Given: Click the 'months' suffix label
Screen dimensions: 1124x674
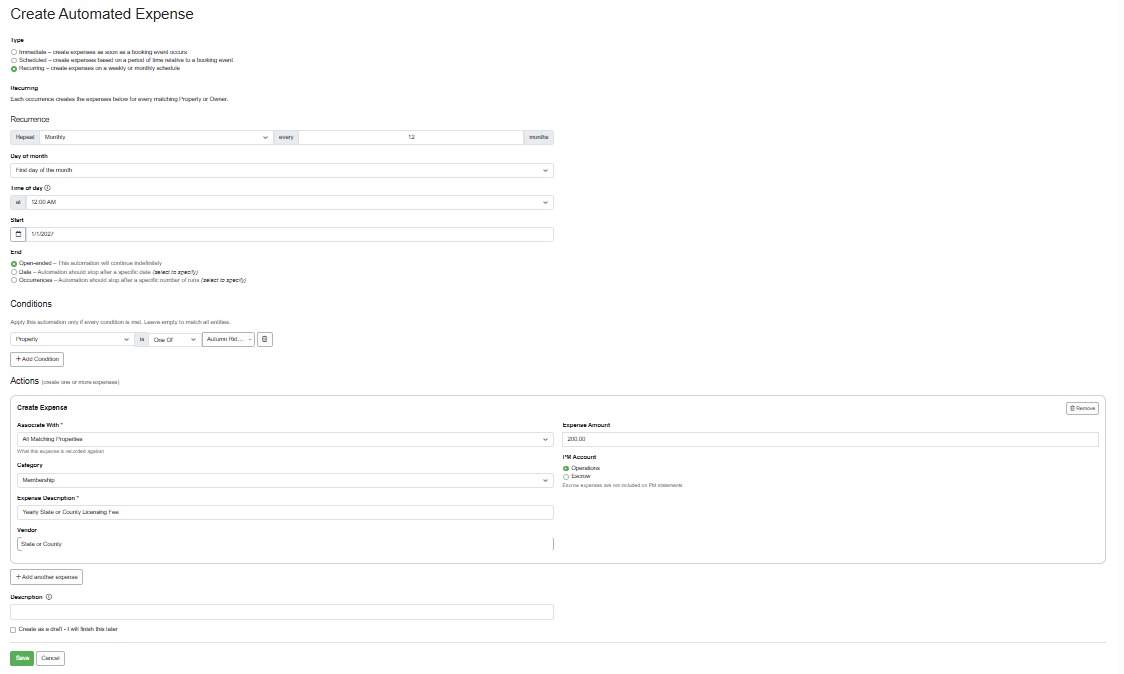Looking at the screenshot, I should [538, 138].
